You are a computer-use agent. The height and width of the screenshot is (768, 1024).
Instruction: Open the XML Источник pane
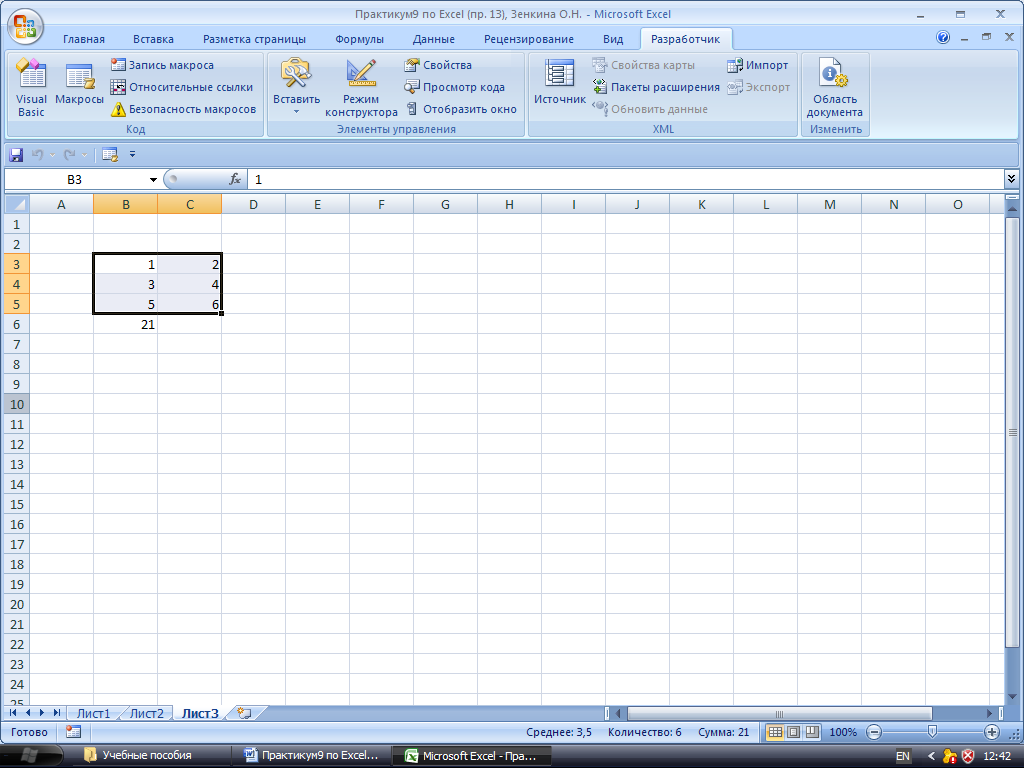pos(560,83)
